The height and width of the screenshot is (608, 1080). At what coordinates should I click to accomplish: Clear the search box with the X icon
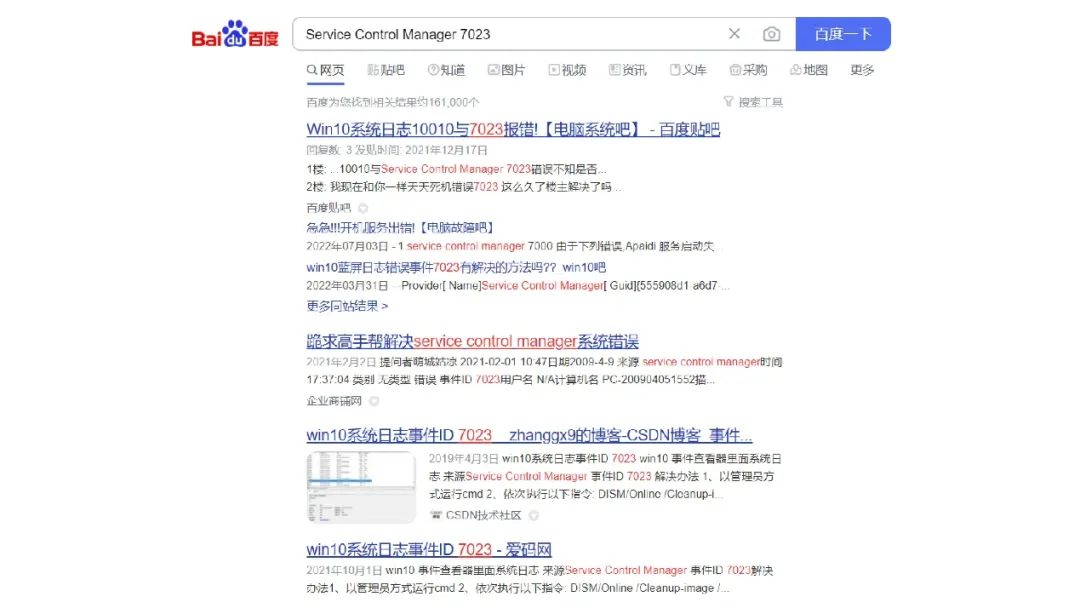coord(734,34)
